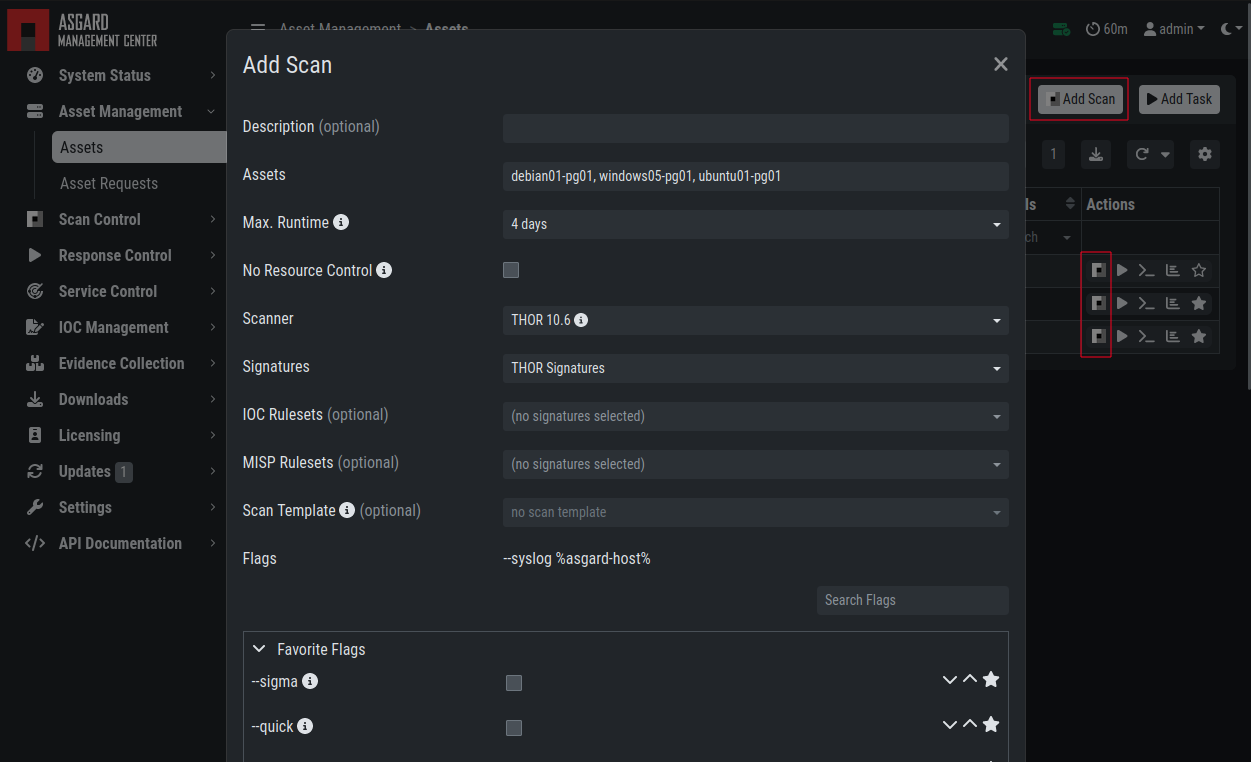Image resolution: width=1251 pixels, height=762 pixels.
Task: Expand Downloads in sidebar
Action: click(x=120, y=399)
